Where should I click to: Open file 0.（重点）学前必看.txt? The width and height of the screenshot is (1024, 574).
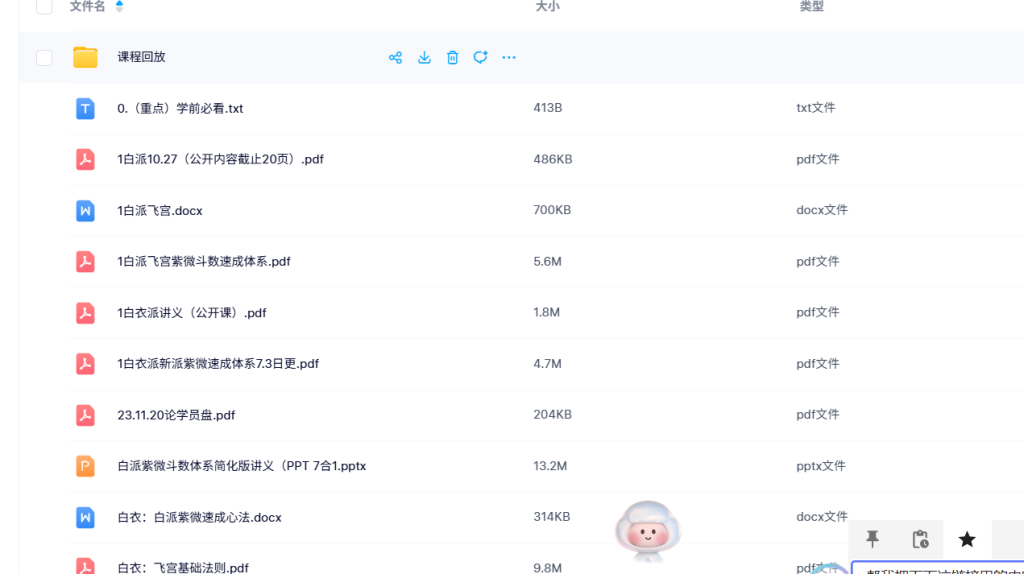pos(180,108)
